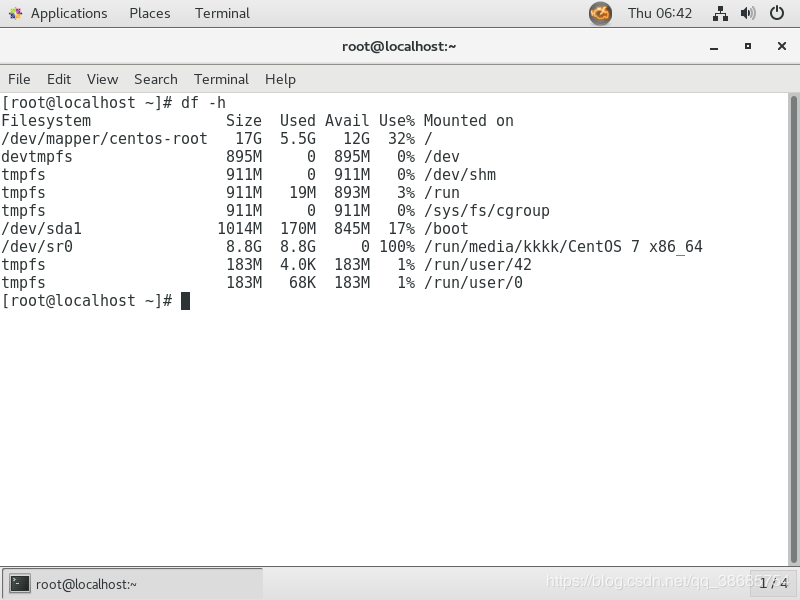This screenshot has height=600, width=800.
Task: Open the Terminal menu in top panel
Action: (222, 13)
